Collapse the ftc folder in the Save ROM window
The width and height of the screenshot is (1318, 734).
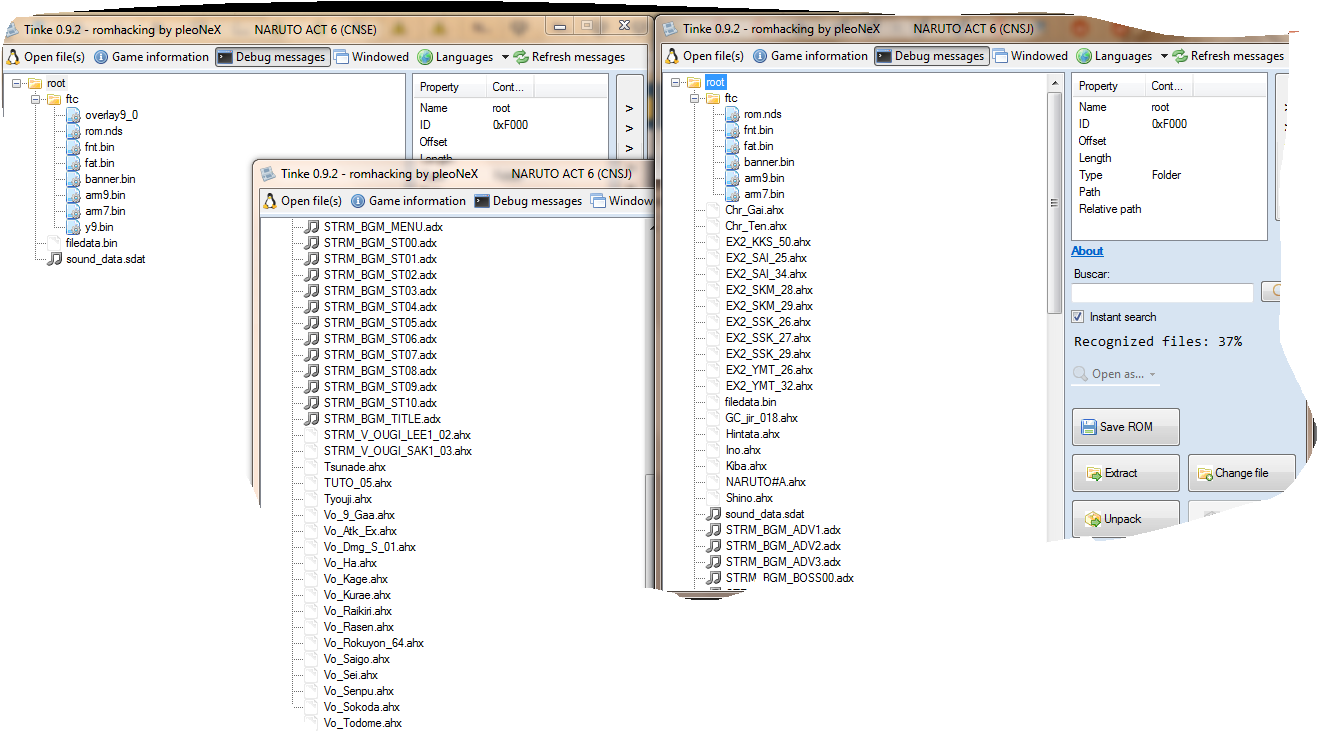[695, 98]
